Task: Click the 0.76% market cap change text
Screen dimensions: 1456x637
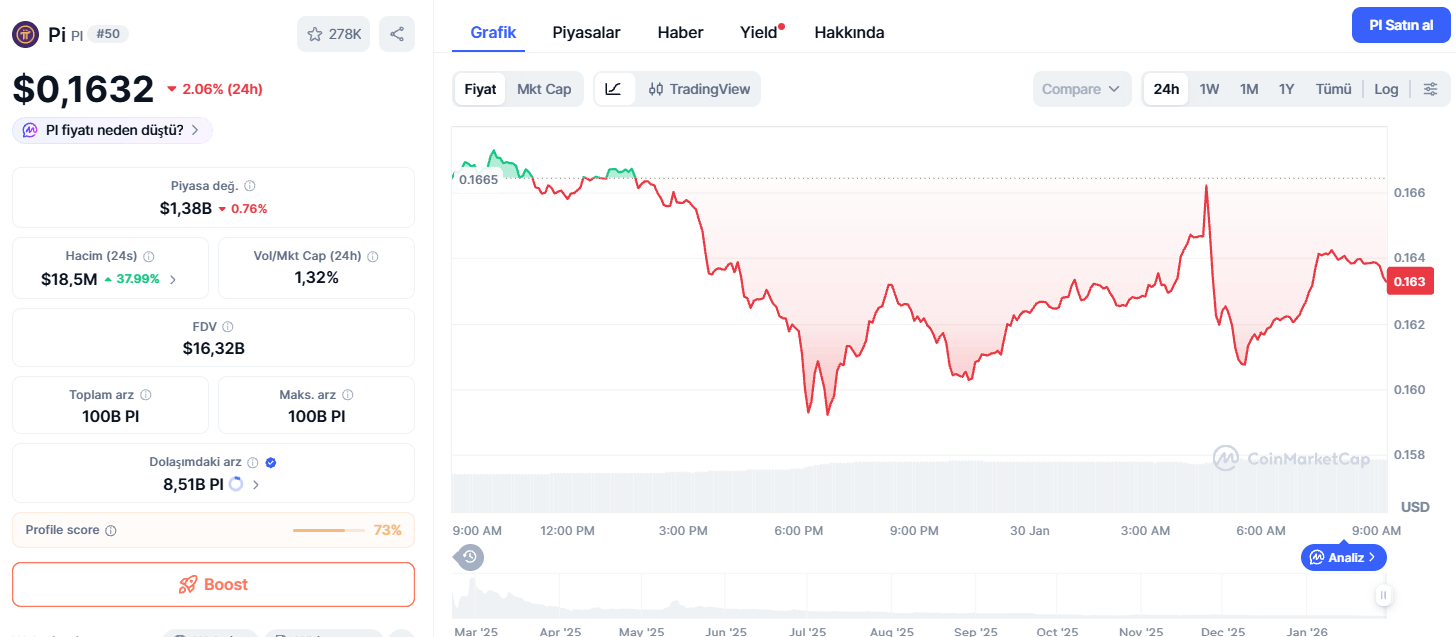Action: (x=248, y=209)
